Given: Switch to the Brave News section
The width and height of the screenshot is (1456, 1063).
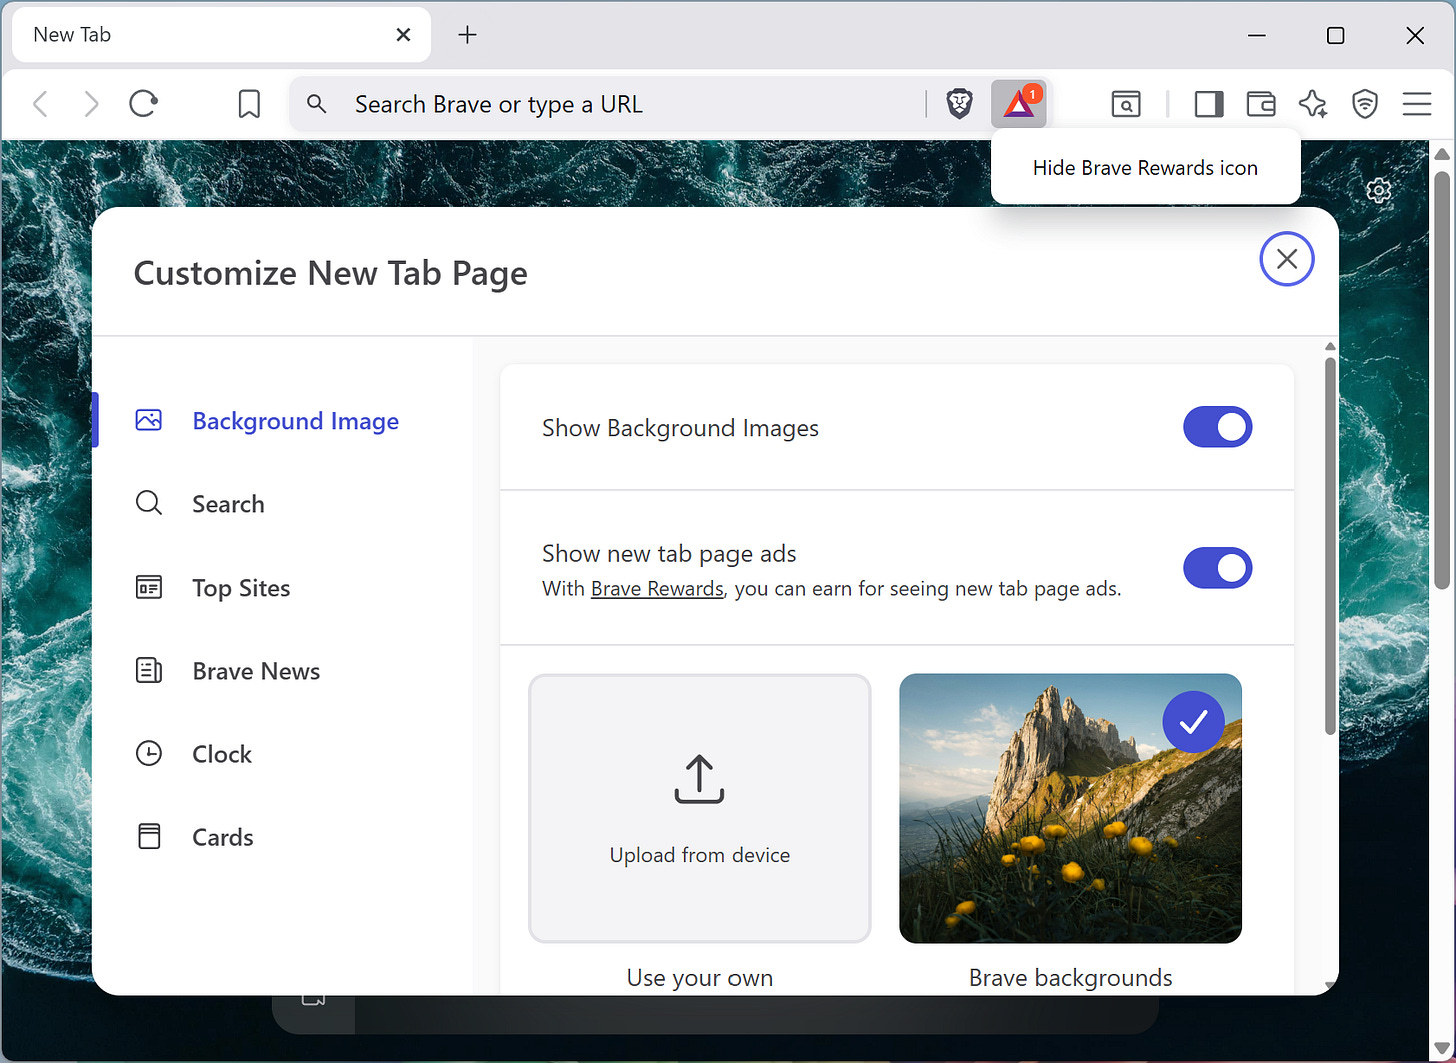Looking at the screenshot, I should coord(256,670).
